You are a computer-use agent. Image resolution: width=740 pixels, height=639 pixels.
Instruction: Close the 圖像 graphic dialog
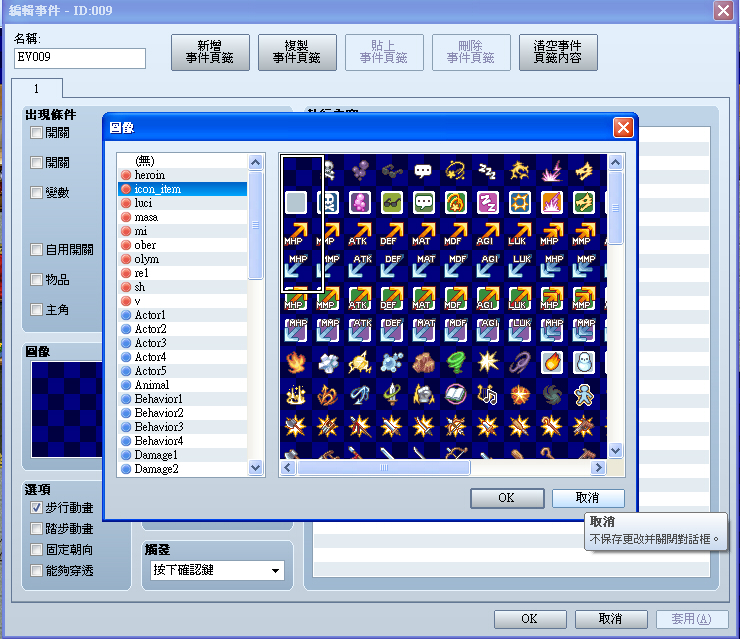coord(623,127)
